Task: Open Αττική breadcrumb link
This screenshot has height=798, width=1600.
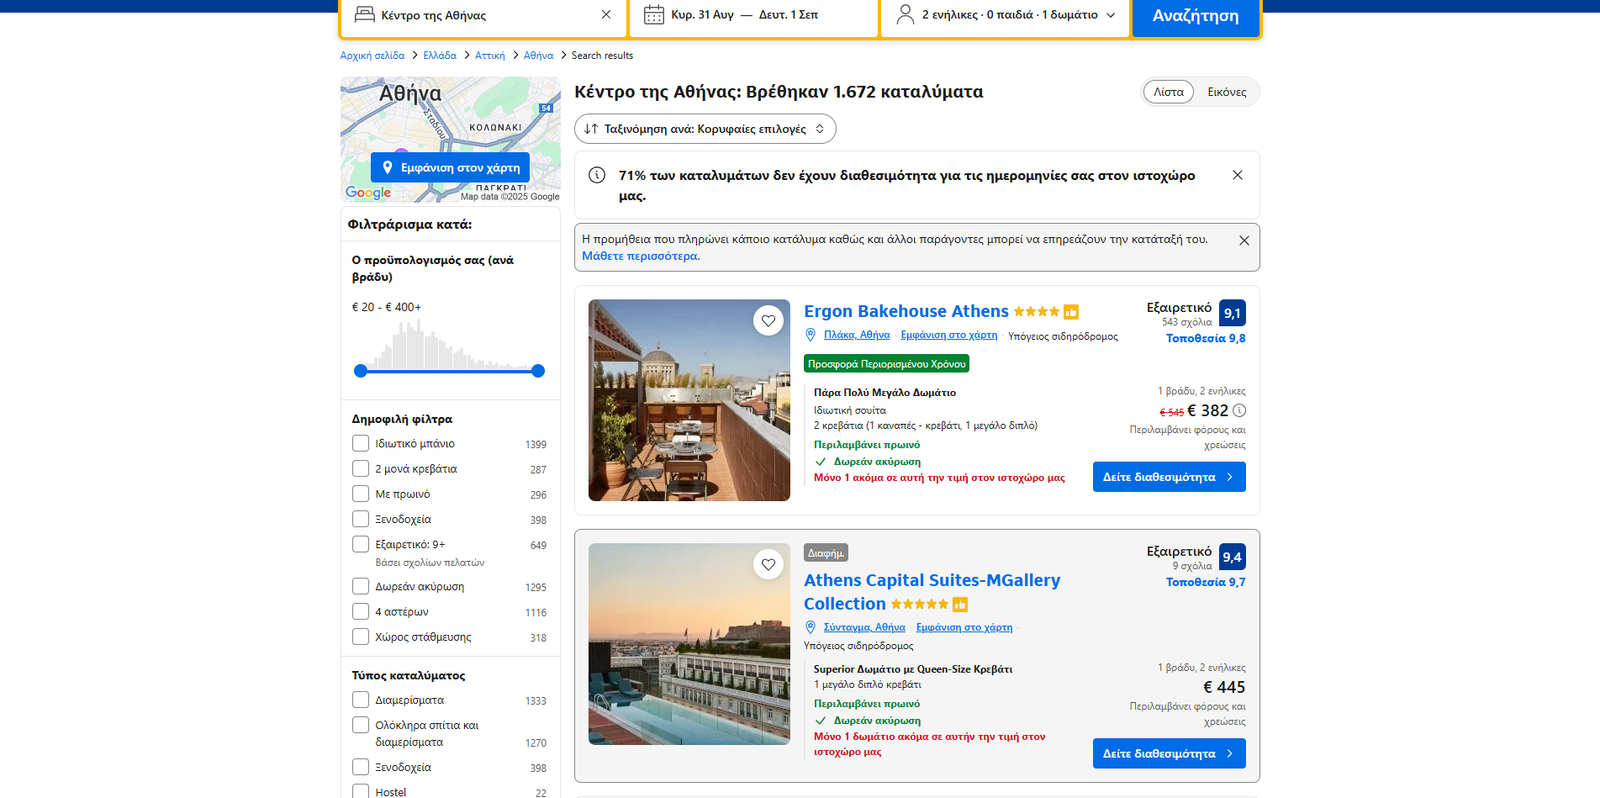Action: 490,56
